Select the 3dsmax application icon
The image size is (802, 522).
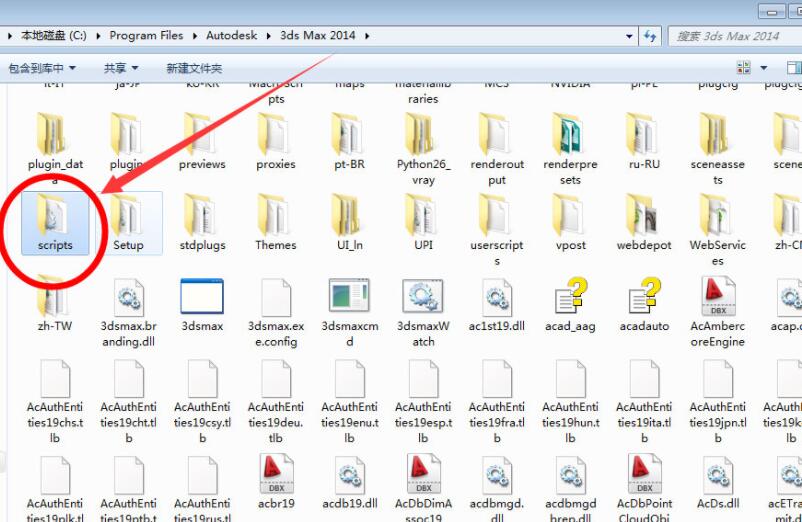point(202,298)
